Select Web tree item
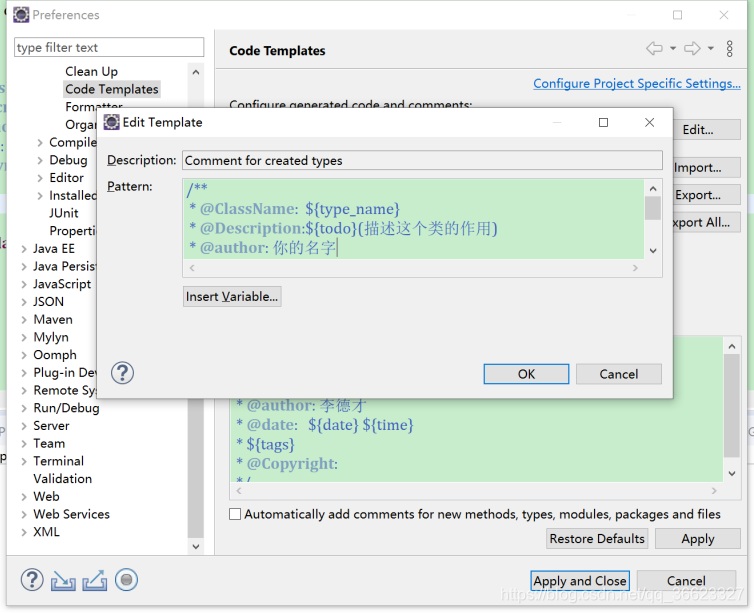 pyautogui.click(x=47, y=497)
